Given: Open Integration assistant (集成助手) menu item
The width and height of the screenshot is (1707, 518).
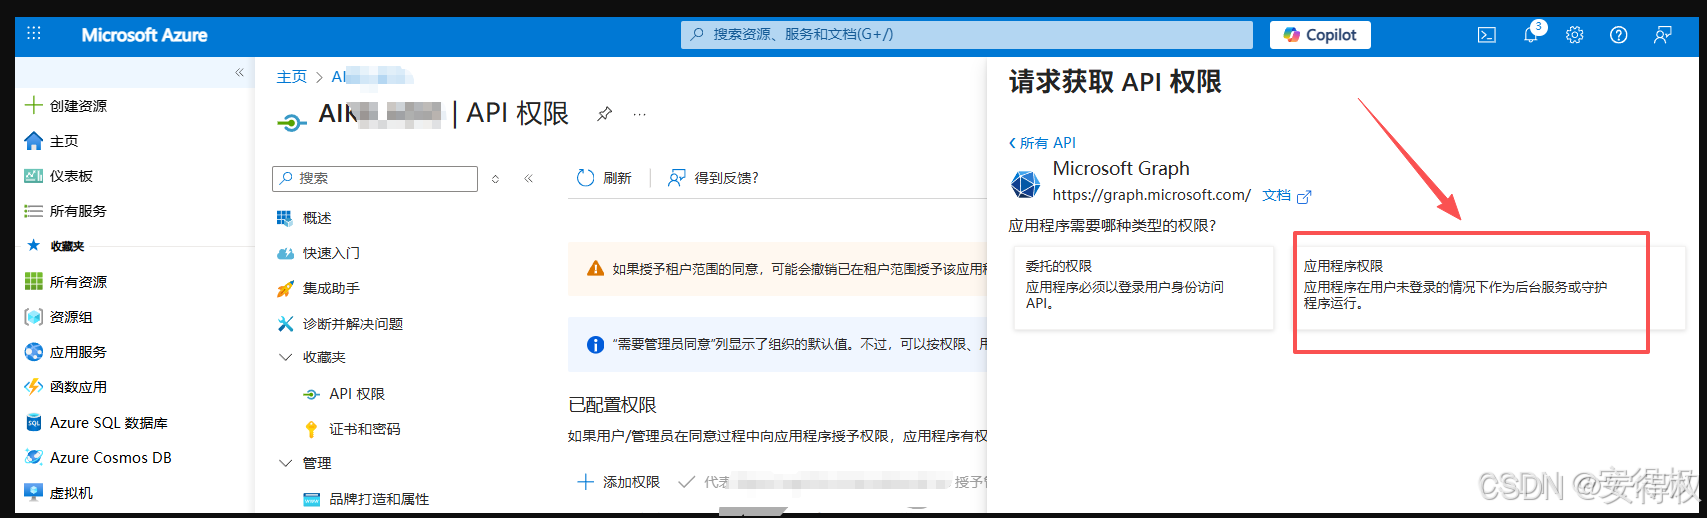Looking at the screenshot, I should (331, 288).
